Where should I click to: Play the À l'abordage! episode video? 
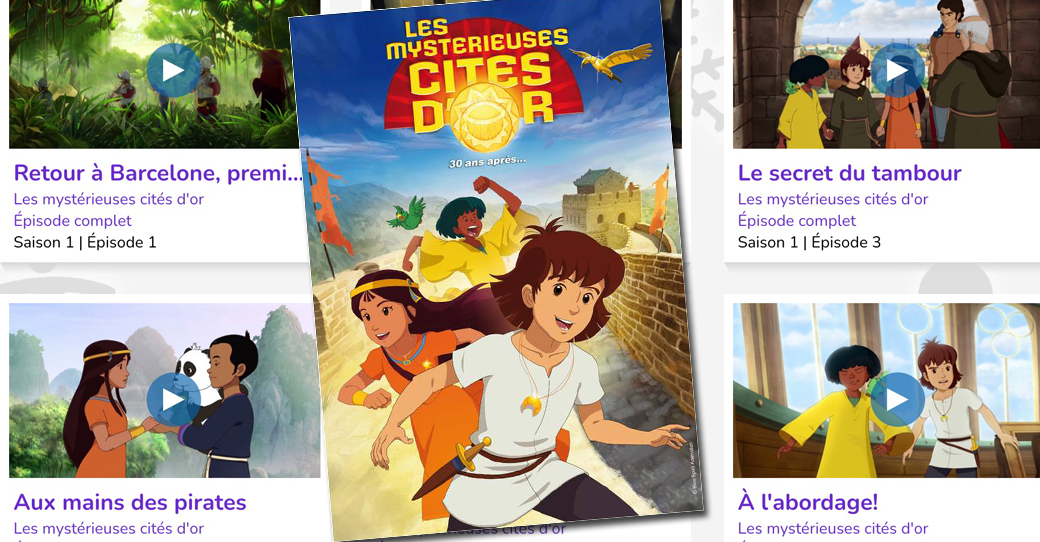pos(897,399)
